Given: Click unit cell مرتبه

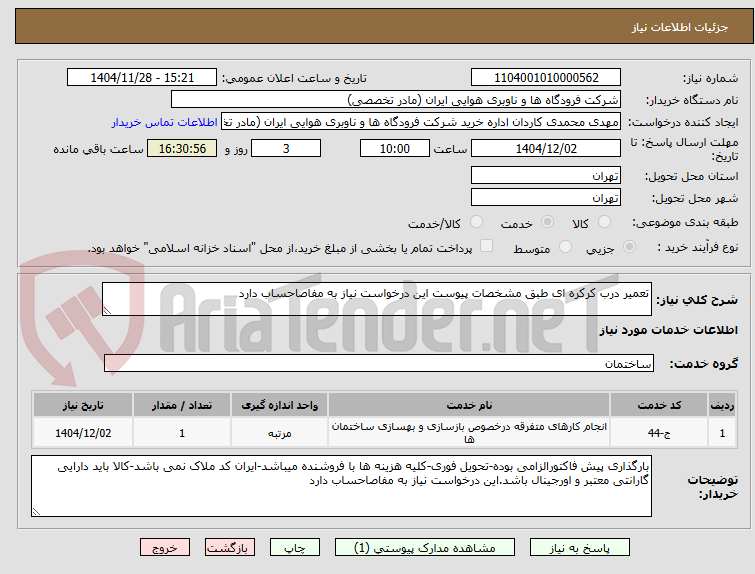Looking at the screenshot, I should coord(280,433).
